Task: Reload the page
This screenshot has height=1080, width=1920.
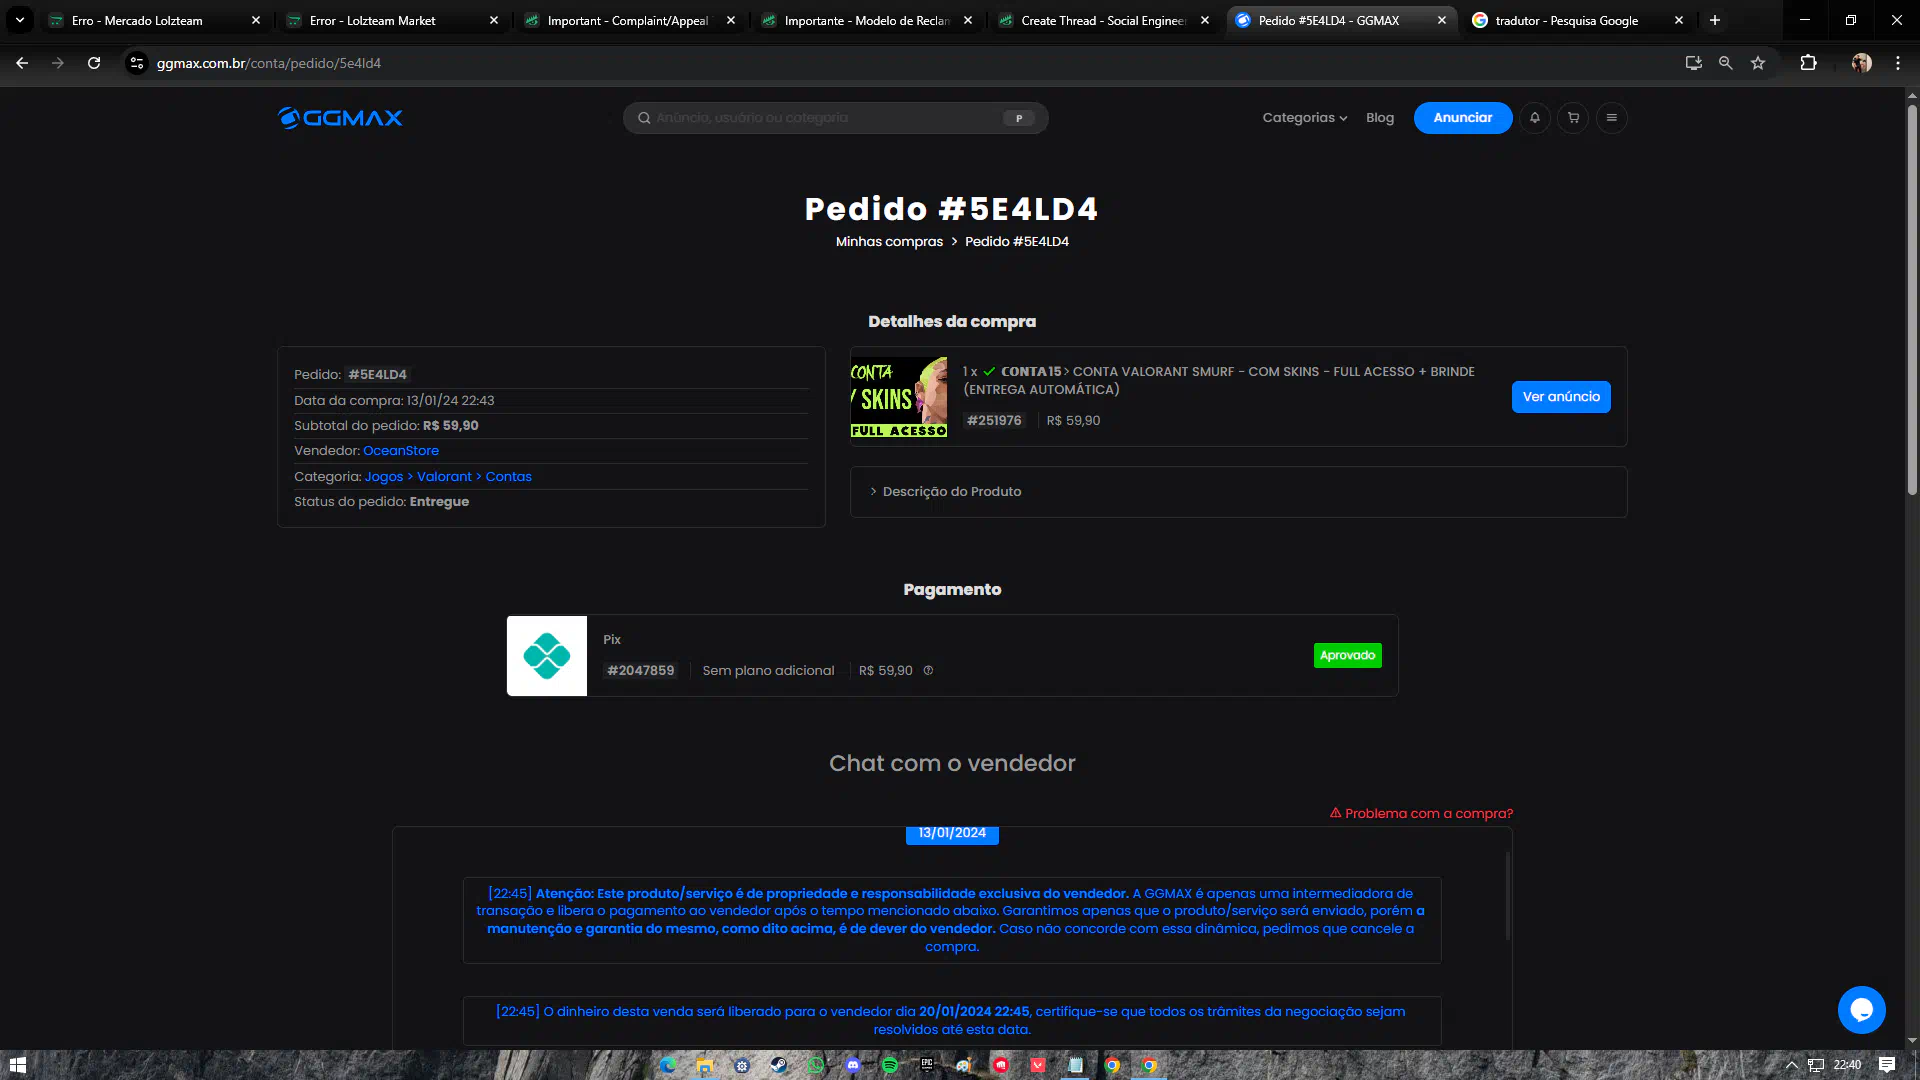Action: tap(94, 63)
